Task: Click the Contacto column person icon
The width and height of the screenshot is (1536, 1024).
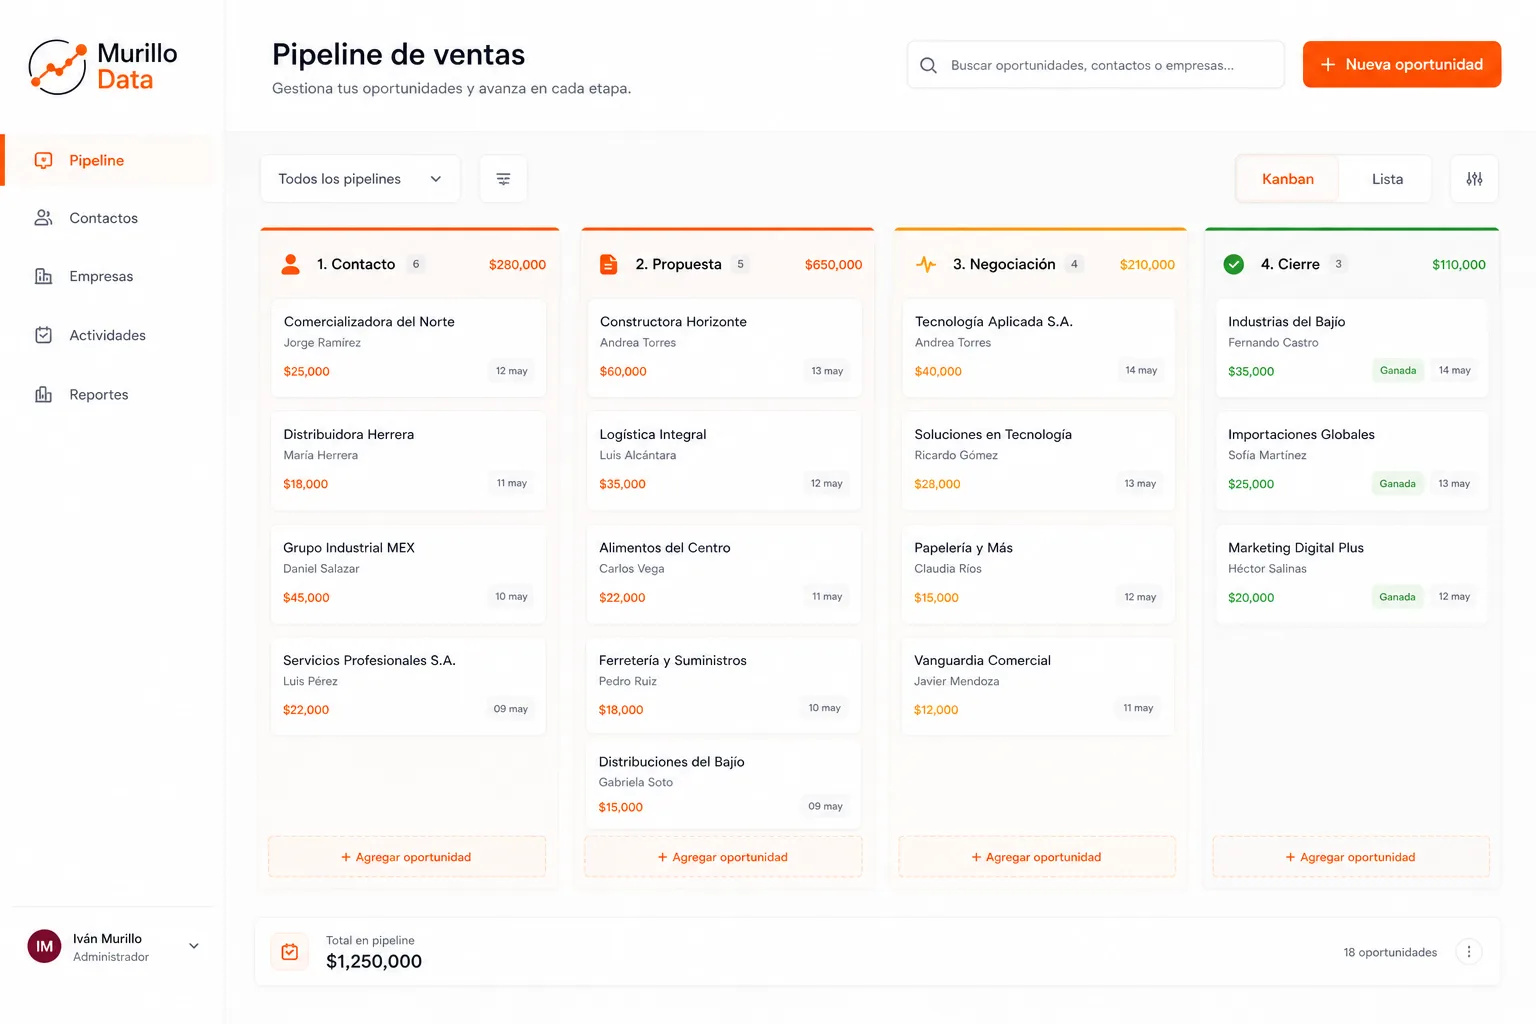Action: click(291, 264)
